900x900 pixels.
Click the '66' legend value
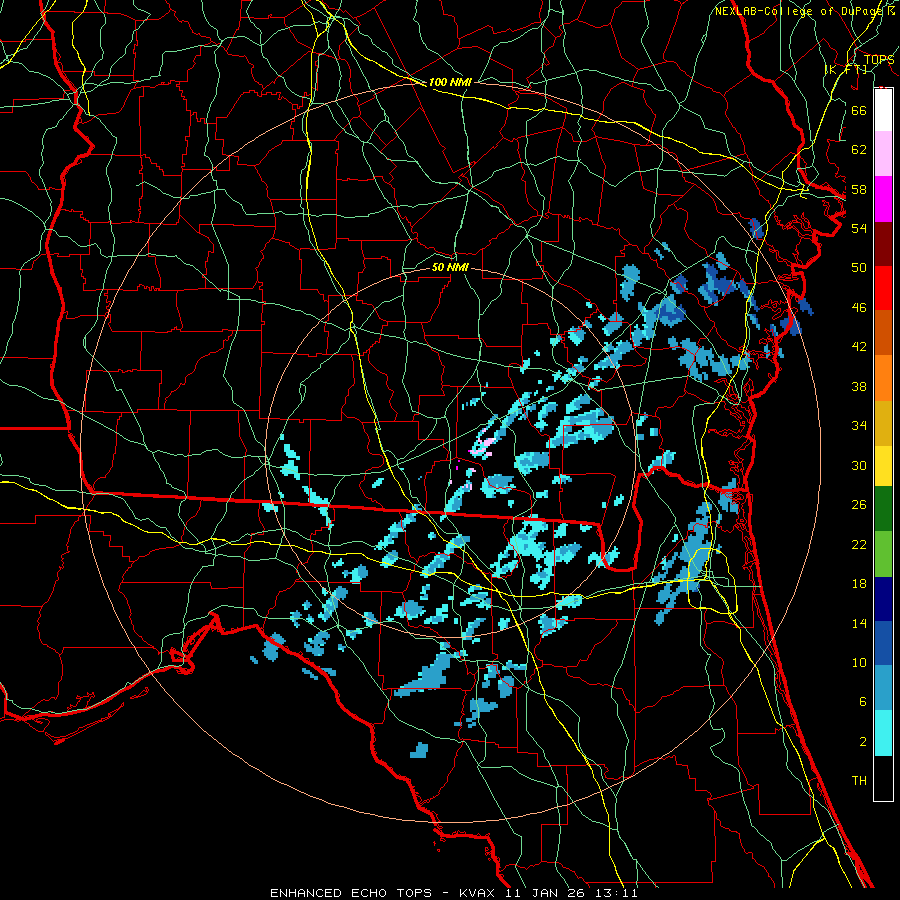point(859,110)
